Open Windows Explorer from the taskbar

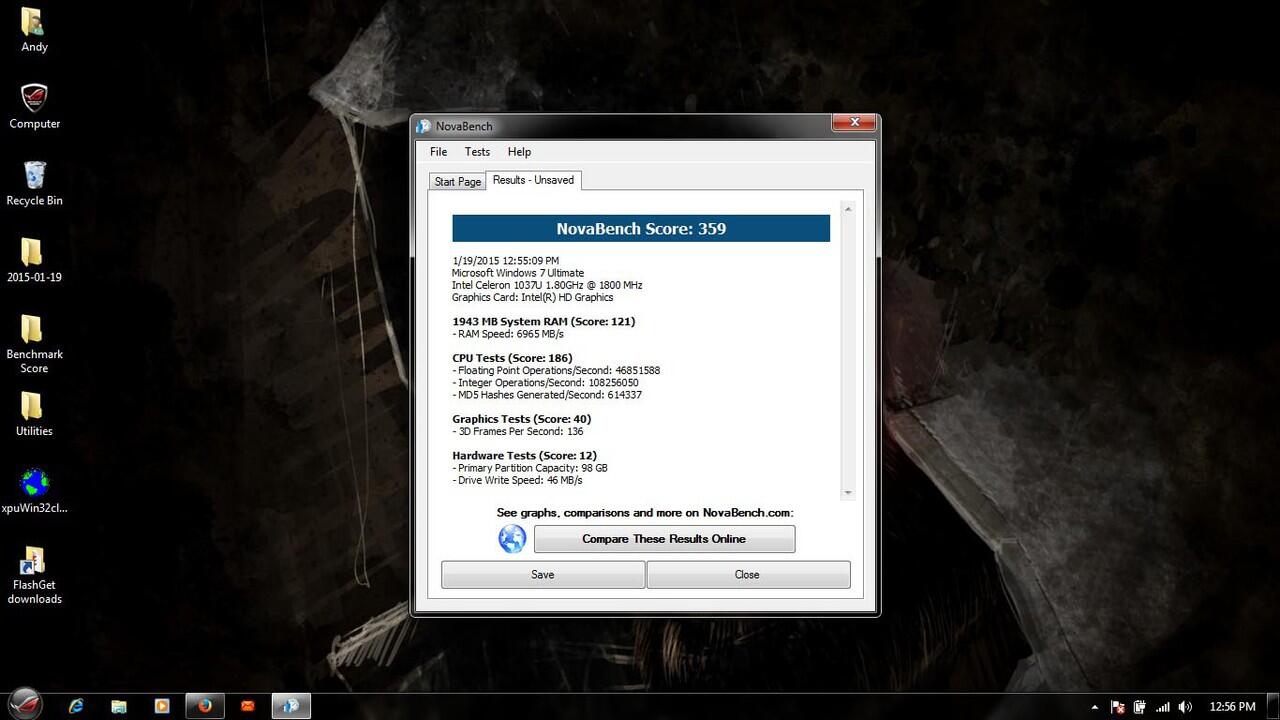click(x=119, y=706)
